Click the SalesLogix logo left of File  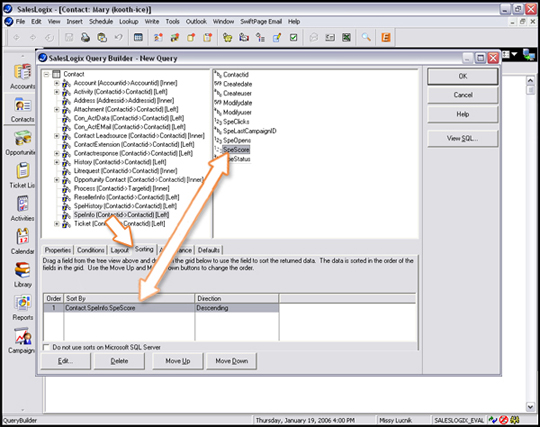coord(8,21)
